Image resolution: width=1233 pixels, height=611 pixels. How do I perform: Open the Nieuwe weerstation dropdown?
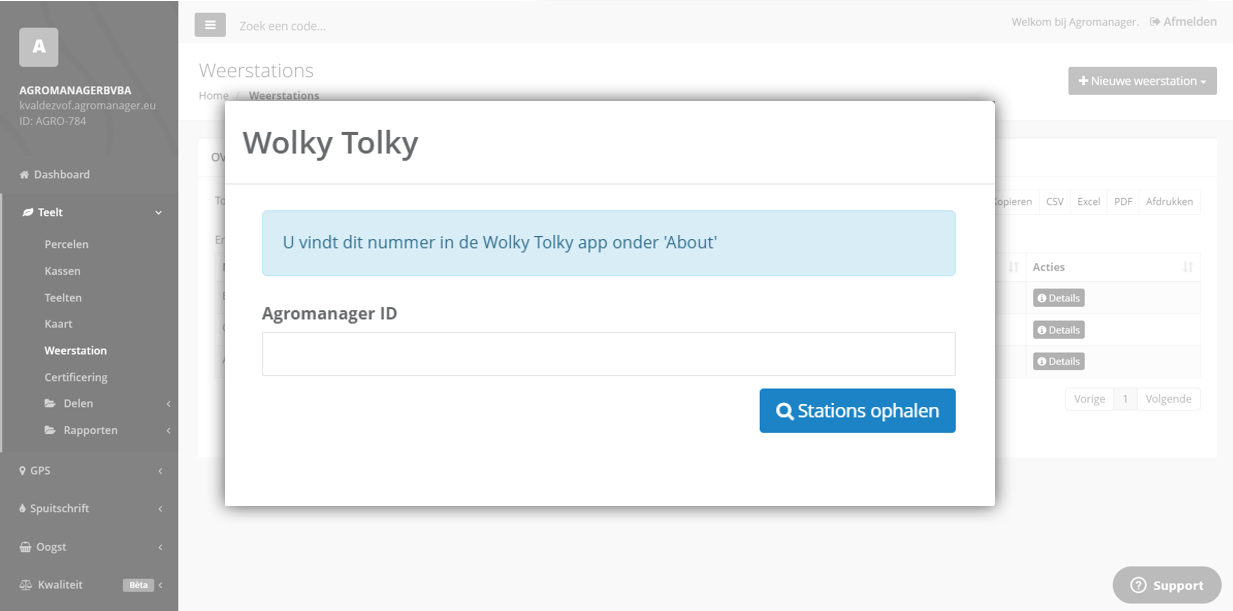coord(1142,81)
